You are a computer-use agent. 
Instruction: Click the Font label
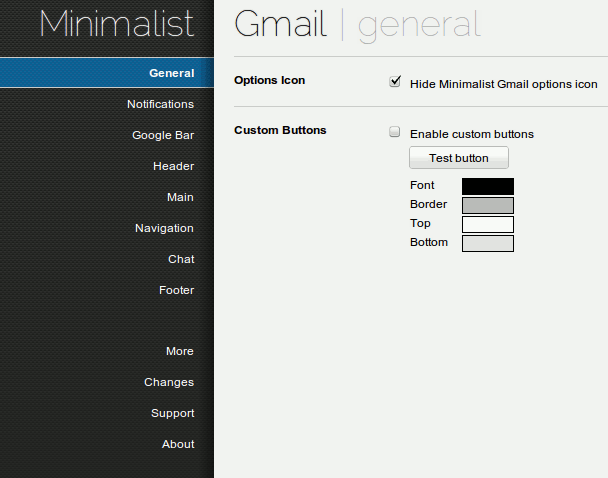(x=422, y=185)
